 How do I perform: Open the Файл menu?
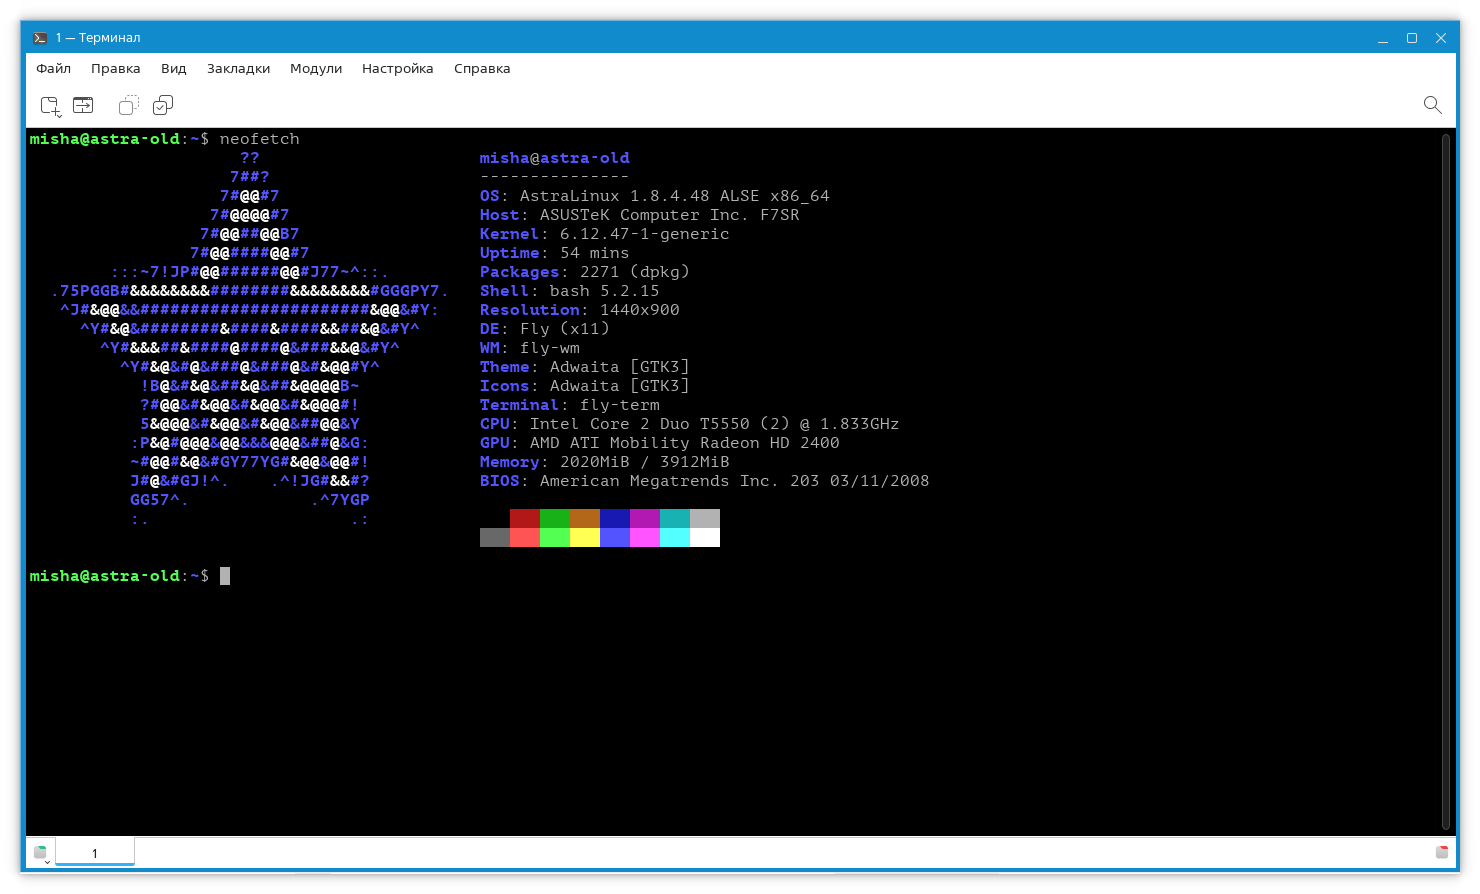point(53,69)
